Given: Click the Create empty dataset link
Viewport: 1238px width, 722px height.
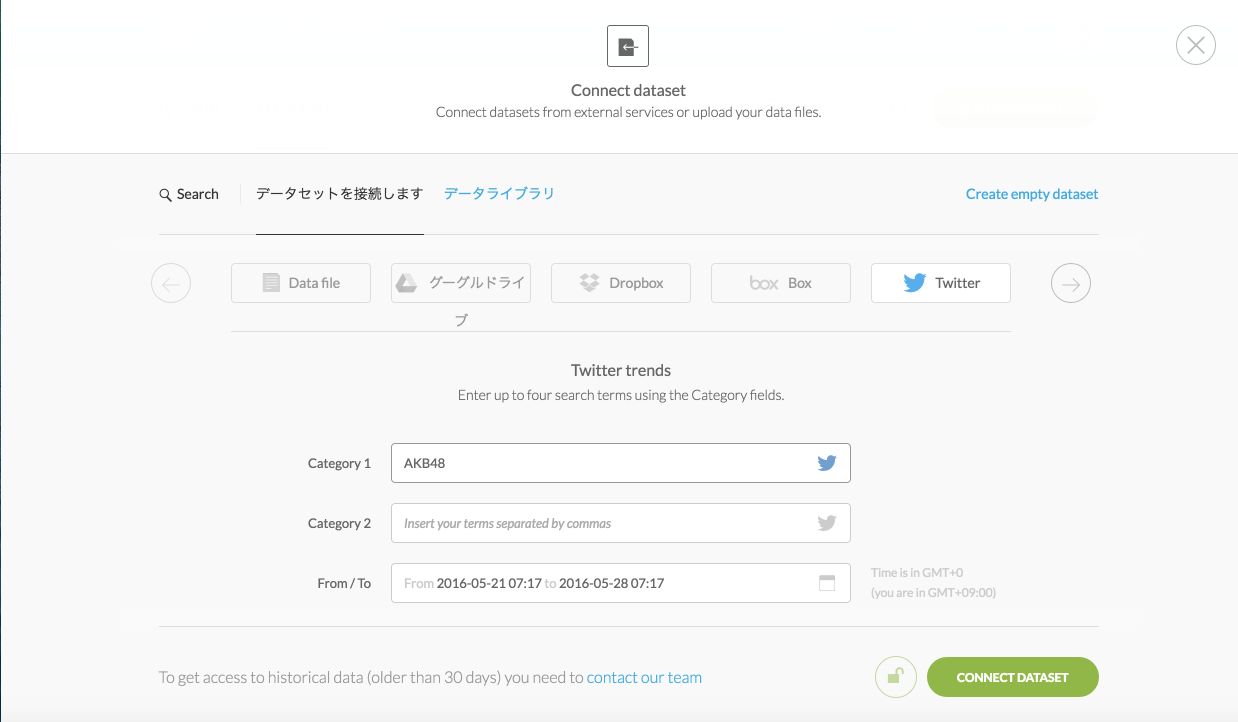Looking at the screenshot, I should (1032, 194).
